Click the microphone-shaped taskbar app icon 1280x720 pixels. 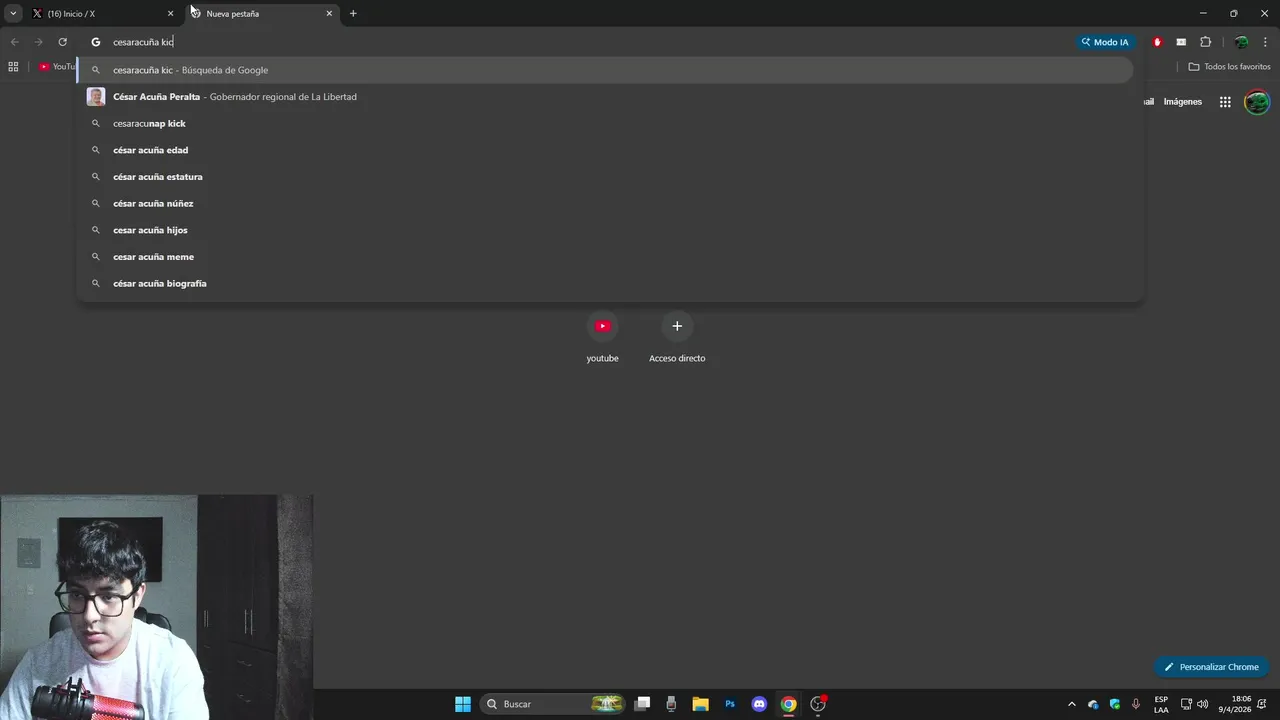tap(671, 704)
